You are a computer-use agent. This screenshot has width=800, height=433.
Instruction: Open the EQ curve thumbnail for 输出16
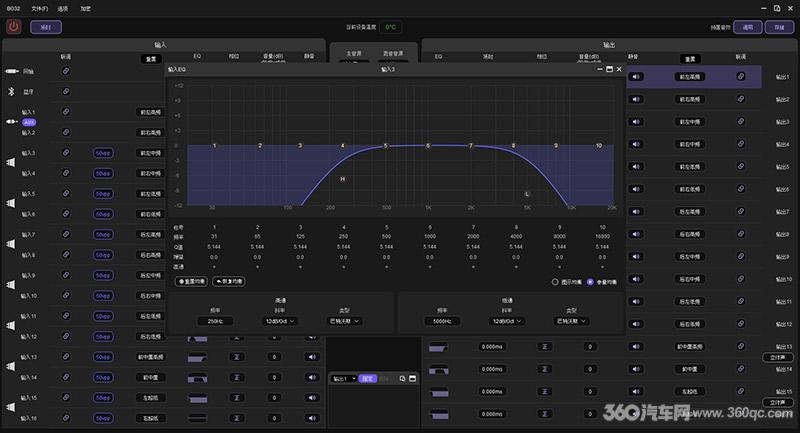tap(438, 414)
